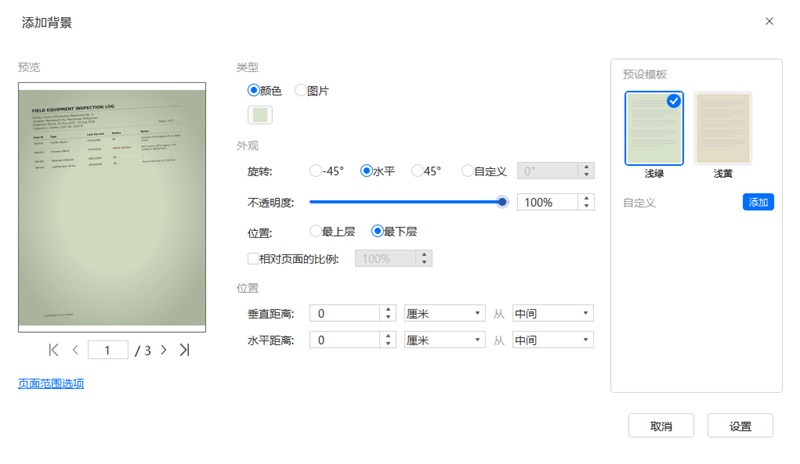Open 水平距离 unit dropdown 厘米

[x=444, y=340]
